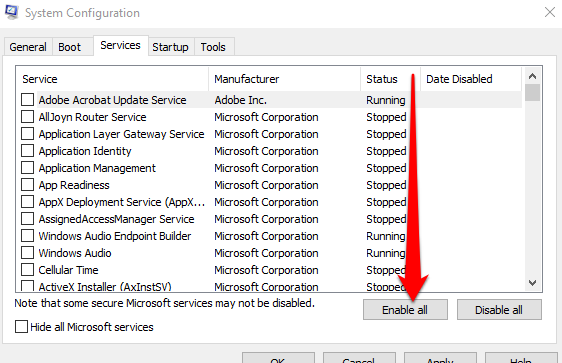Click the services list scrollbar thumb
The height and width of the screenshot is (363, 562).
(532, 93)
